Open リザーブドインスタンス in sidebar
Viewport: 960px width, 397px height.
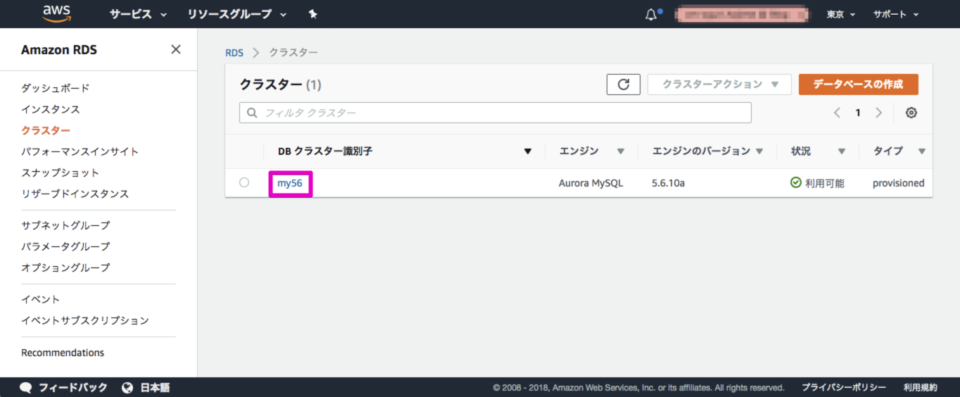point(75,194)
